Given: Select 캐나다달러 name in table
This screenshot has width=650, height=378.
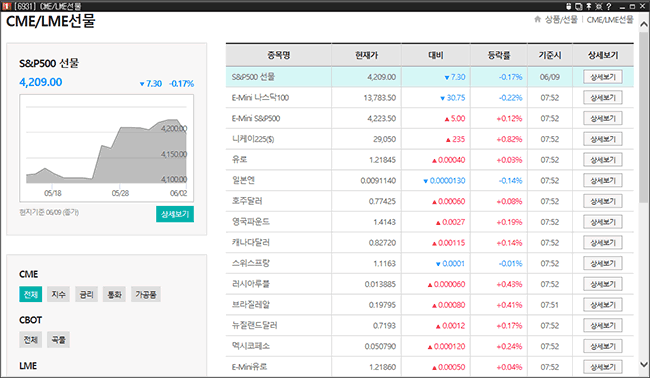Looking at the screenshot, I should click(x=250, y=242).
